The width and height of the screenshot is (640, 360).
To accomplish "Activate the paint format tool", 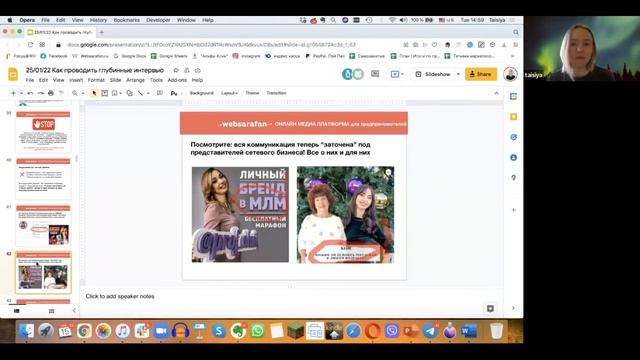I will click(61, 93).
